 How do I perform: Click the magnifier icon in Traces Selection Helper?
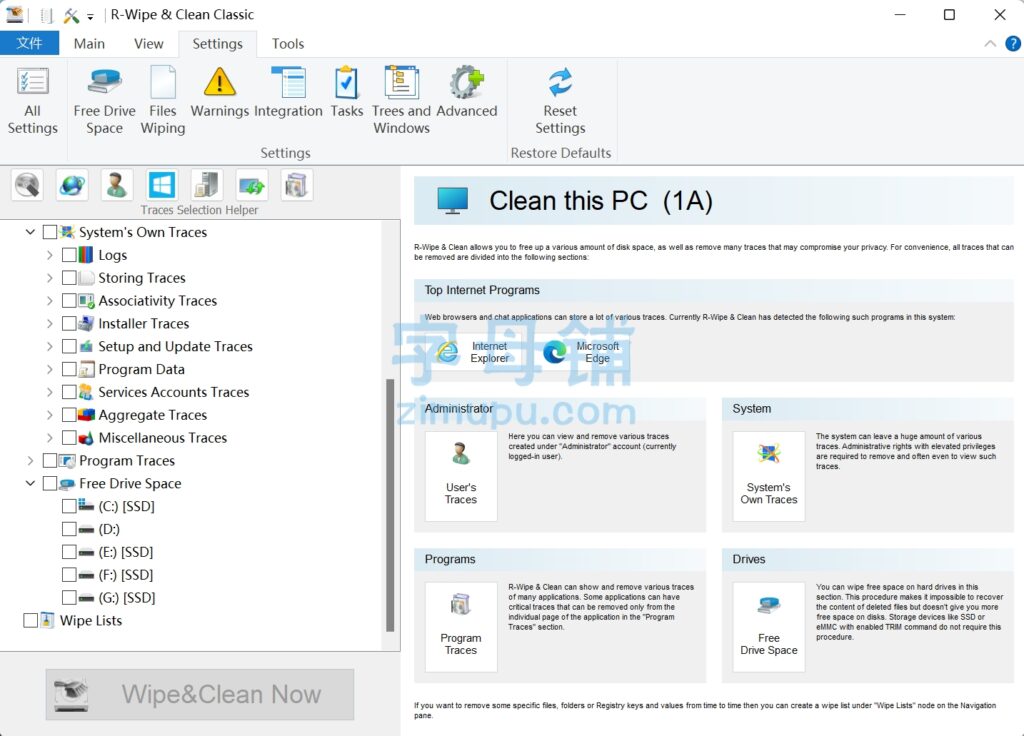click(27, 185)
